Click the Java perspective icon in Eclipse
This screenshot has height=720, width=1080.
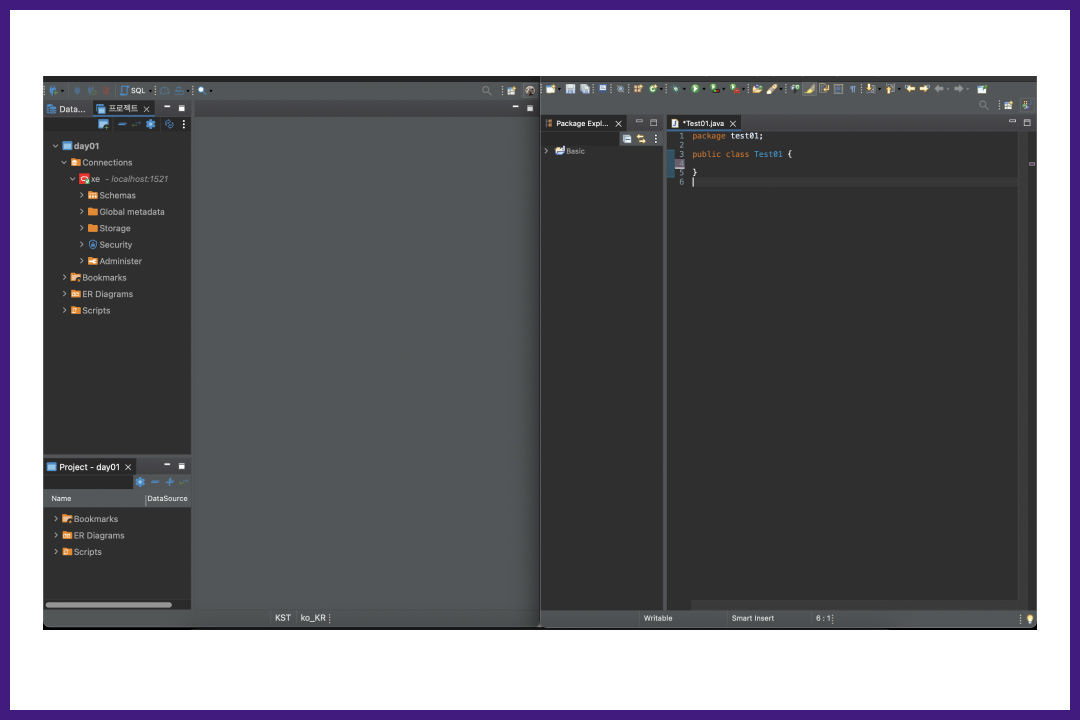tap(1028, 105)
